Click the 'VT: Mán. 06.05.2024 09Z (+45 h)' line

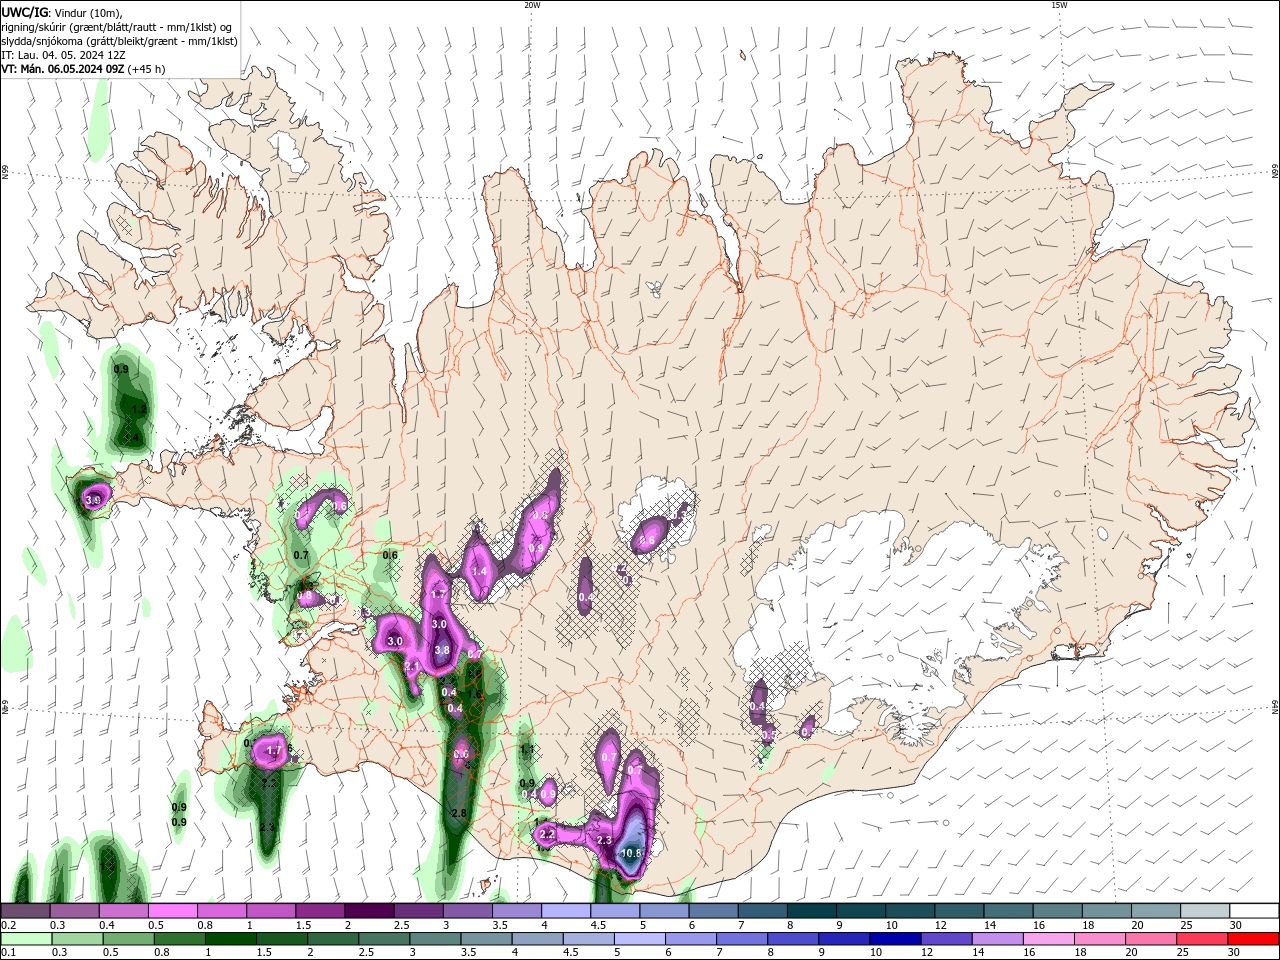pyautogui.click(x=83, y=69)
